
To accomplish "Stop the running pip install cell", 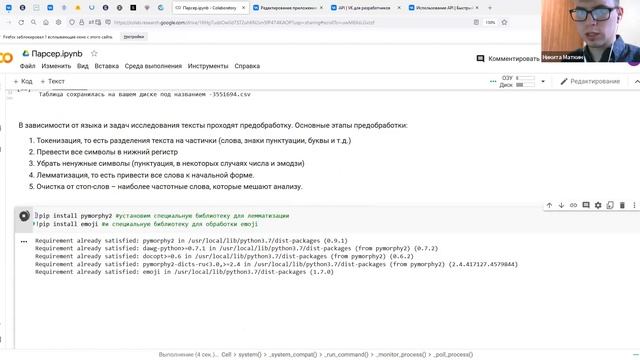I will click(x=24, y=216).
